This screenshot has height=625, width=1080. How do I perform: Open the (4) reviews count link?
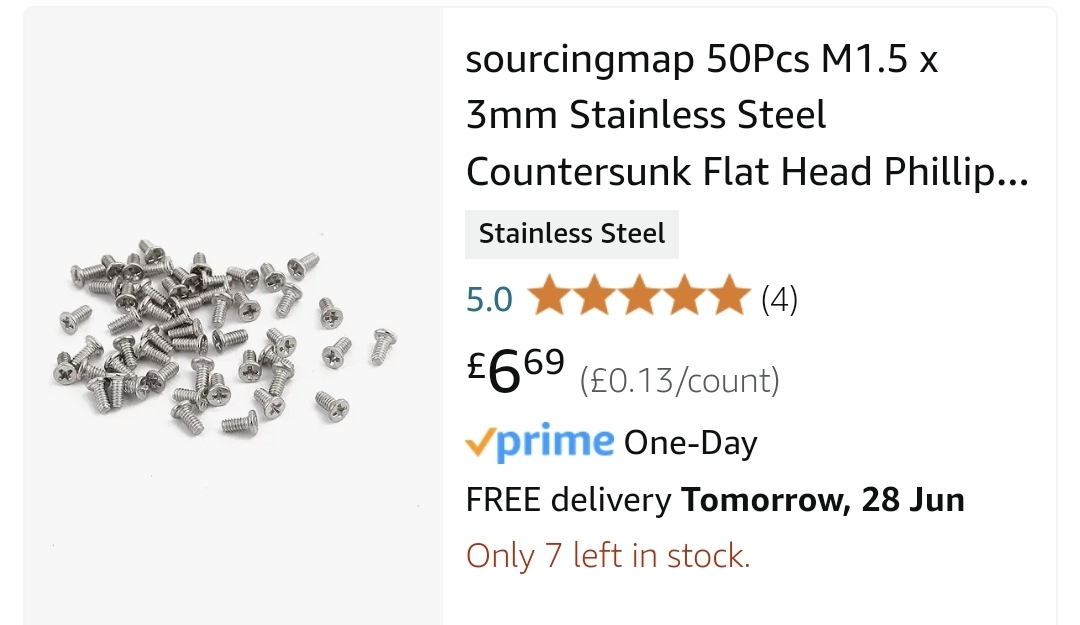coord(779,299)
